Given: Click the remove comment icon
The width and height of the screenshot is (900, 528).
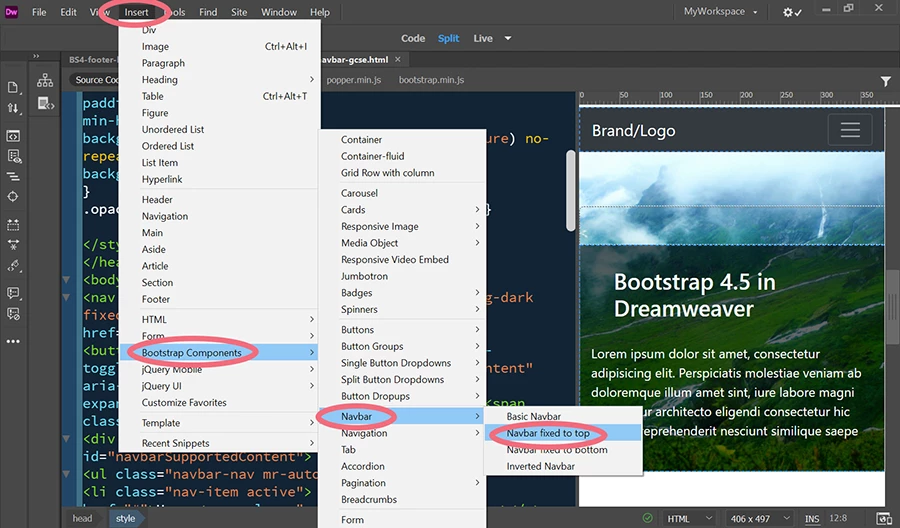Looking at the screenshot, I should (x=13, y=313).
